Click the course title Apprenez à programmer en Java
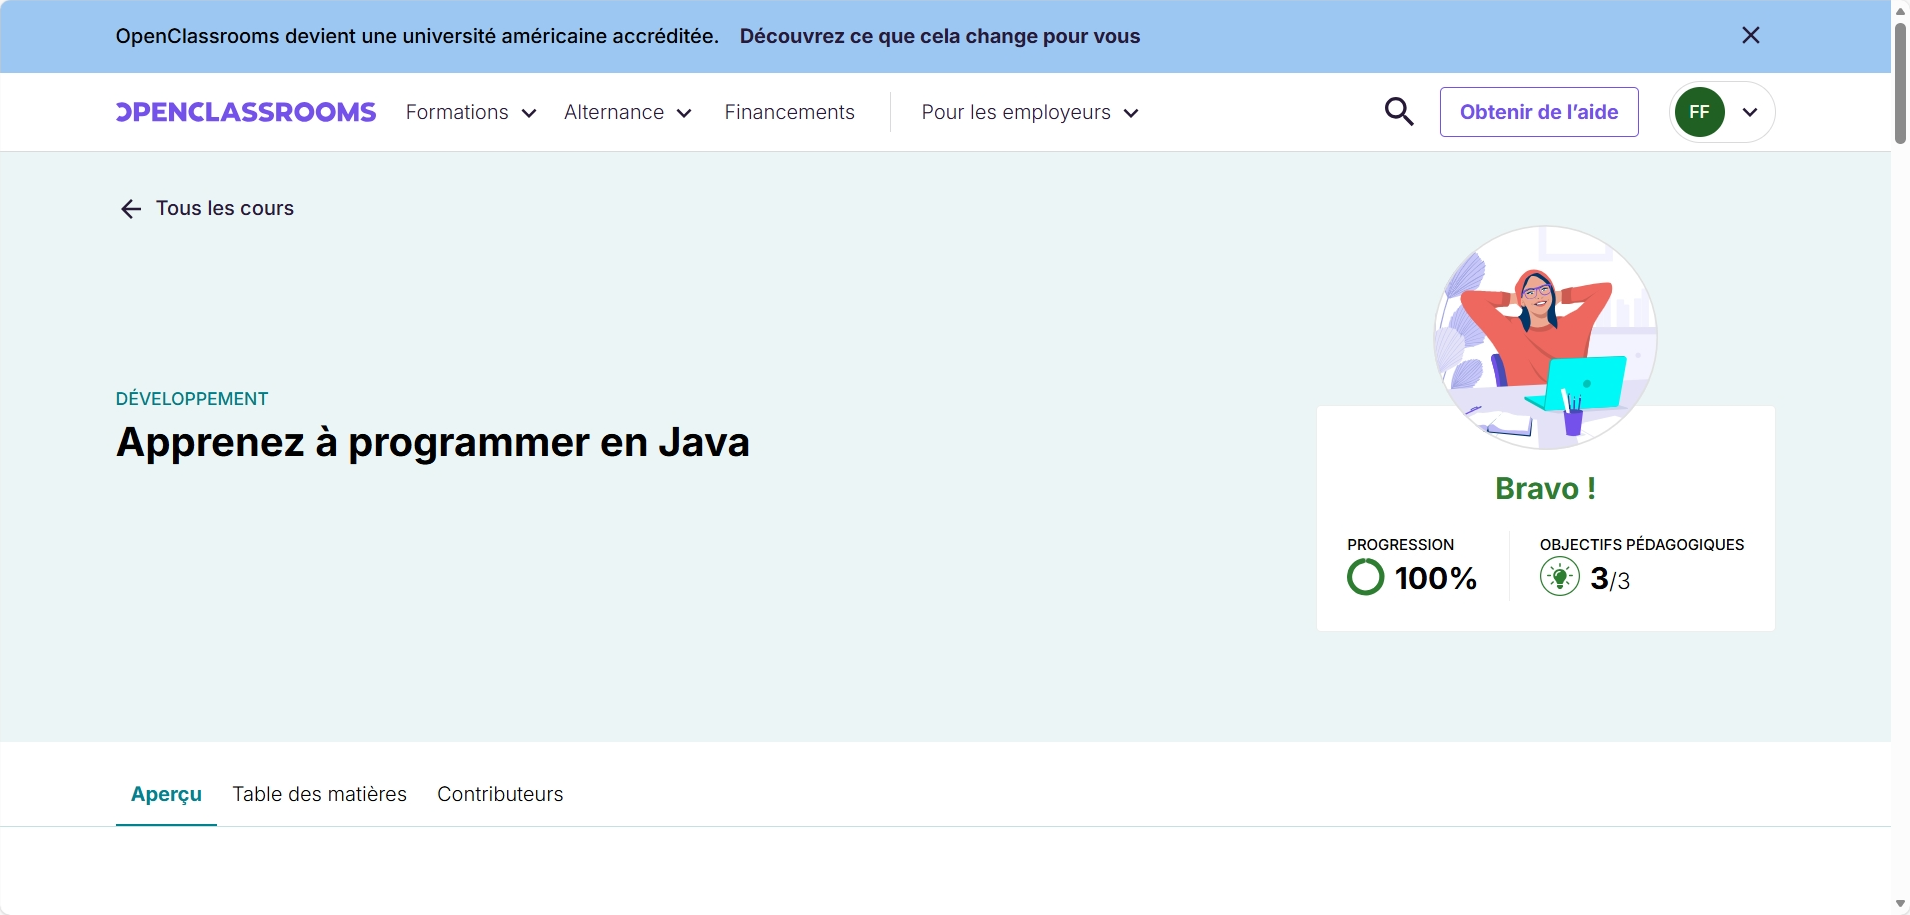The width and height of the screenshot is (1910, 915). 433,442
